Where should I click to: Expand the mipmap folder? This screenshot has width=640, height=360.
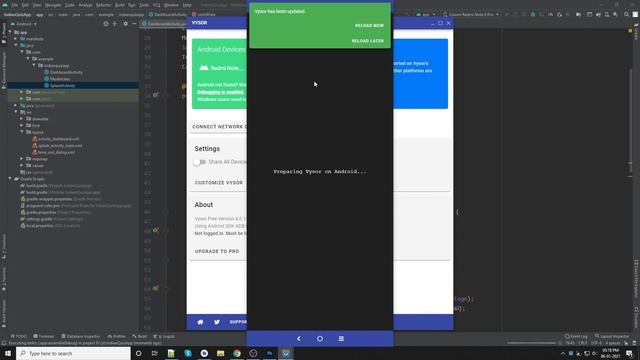pyautogui.click(x=22, y=159)
